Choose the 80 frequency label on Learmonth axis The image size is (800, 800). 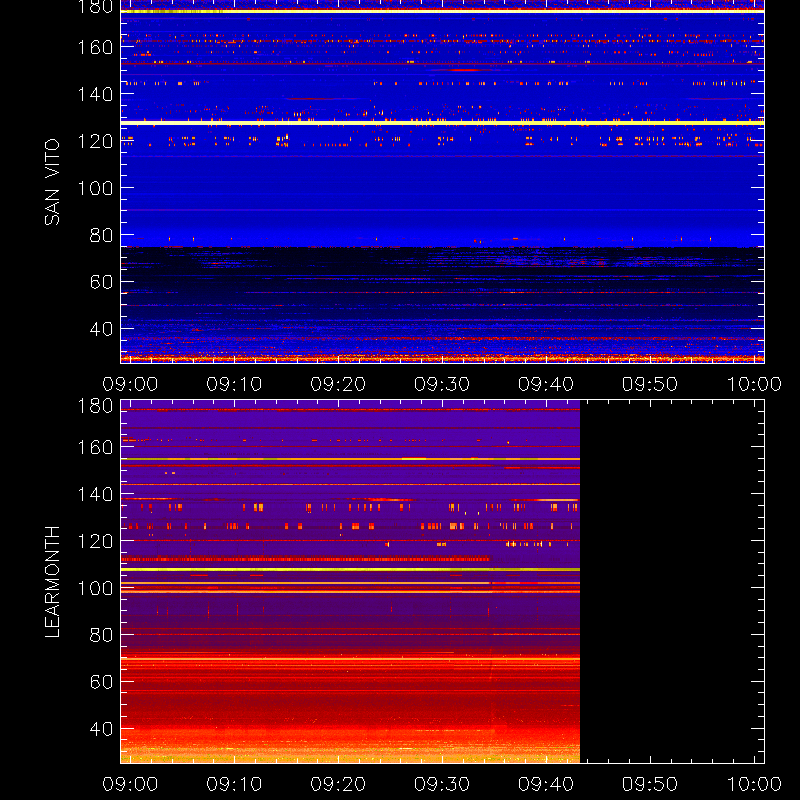(101, 635)
